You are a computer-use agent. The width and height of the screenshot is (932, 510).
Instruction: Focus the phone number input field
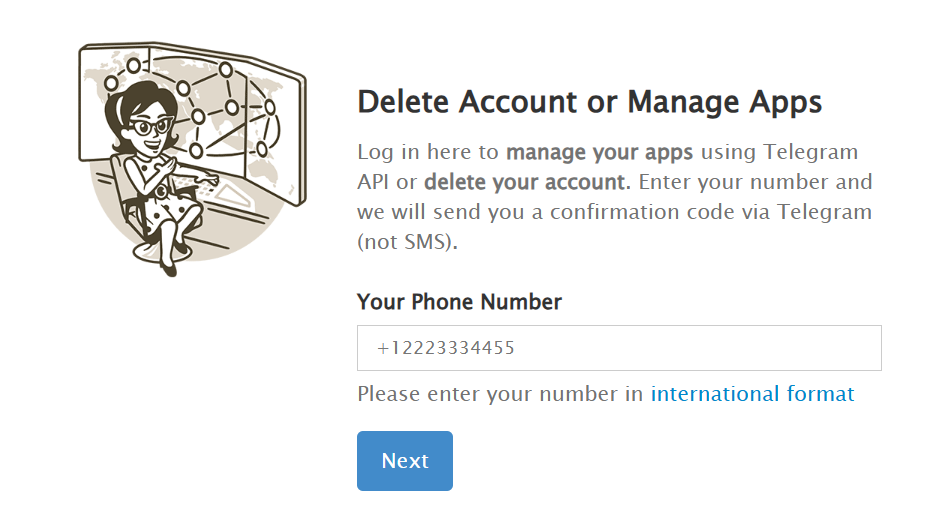pos(619,348)
